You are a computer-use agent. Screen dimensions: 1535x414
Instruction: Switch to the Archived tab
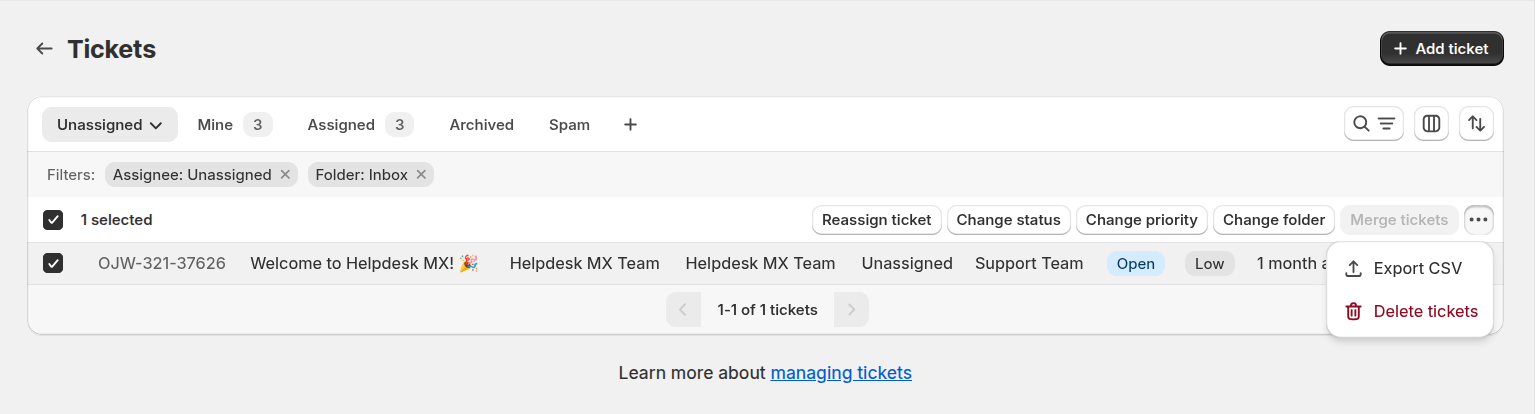481,125
